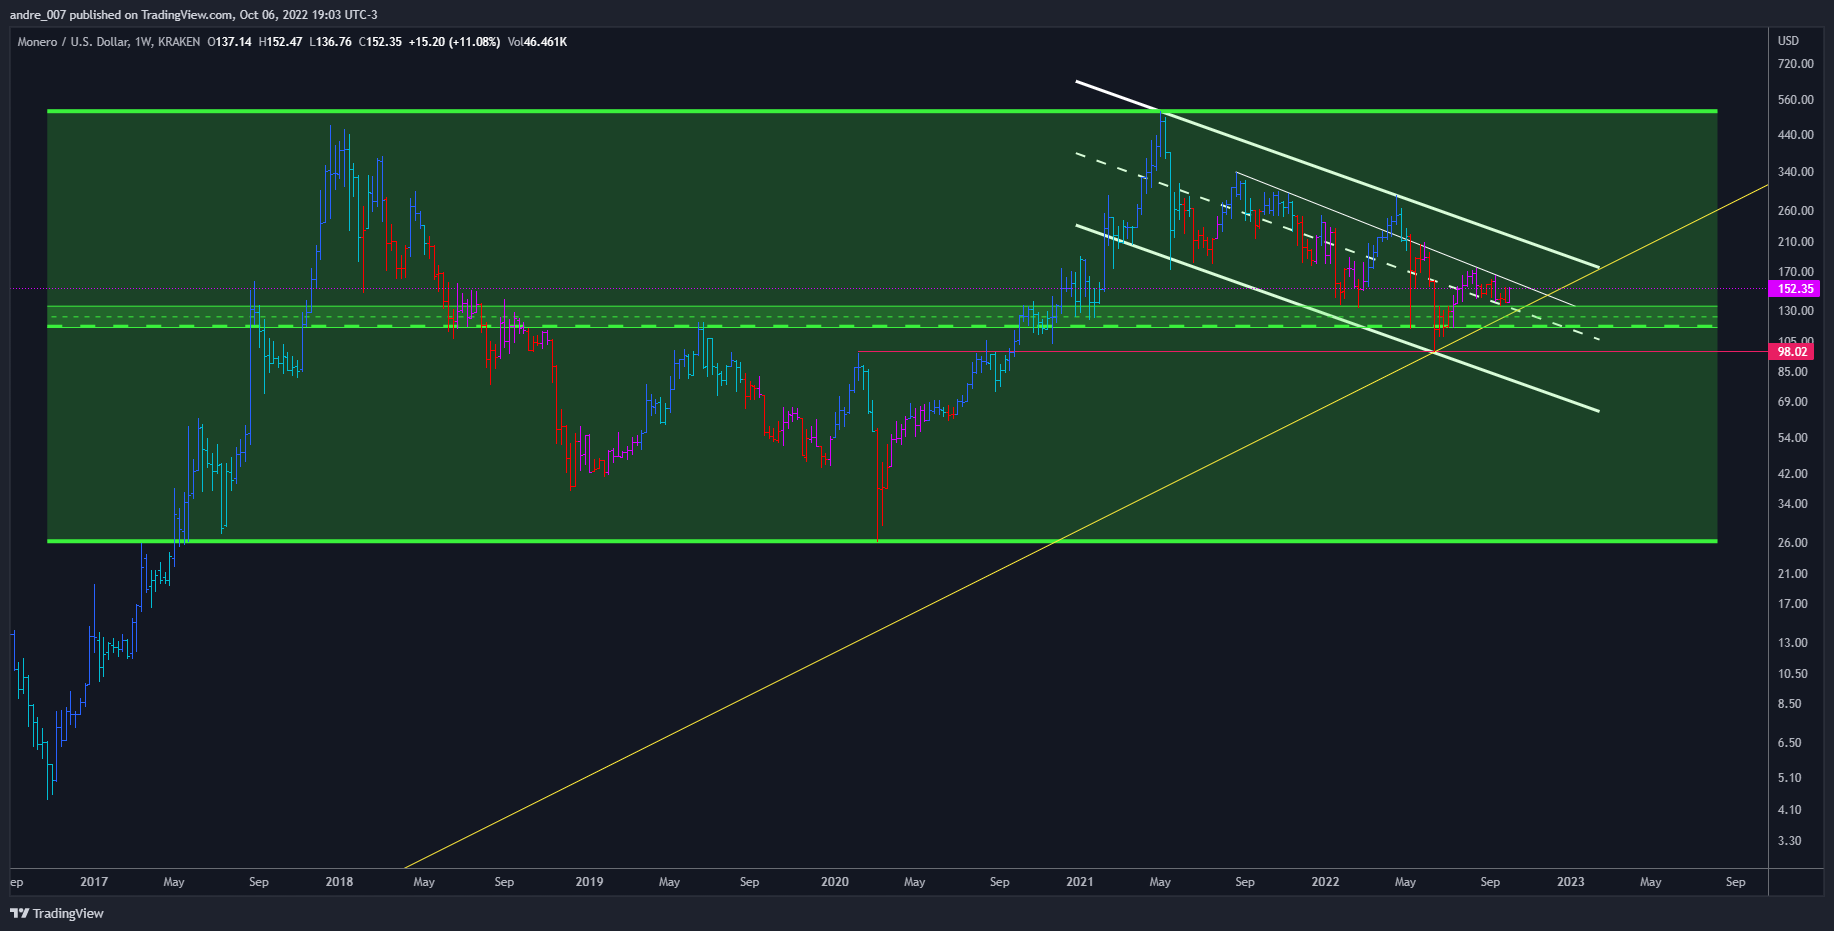The image size is (1834, 931).
Task: Click the 26.00 price axis label
Action: (1792, 543)
